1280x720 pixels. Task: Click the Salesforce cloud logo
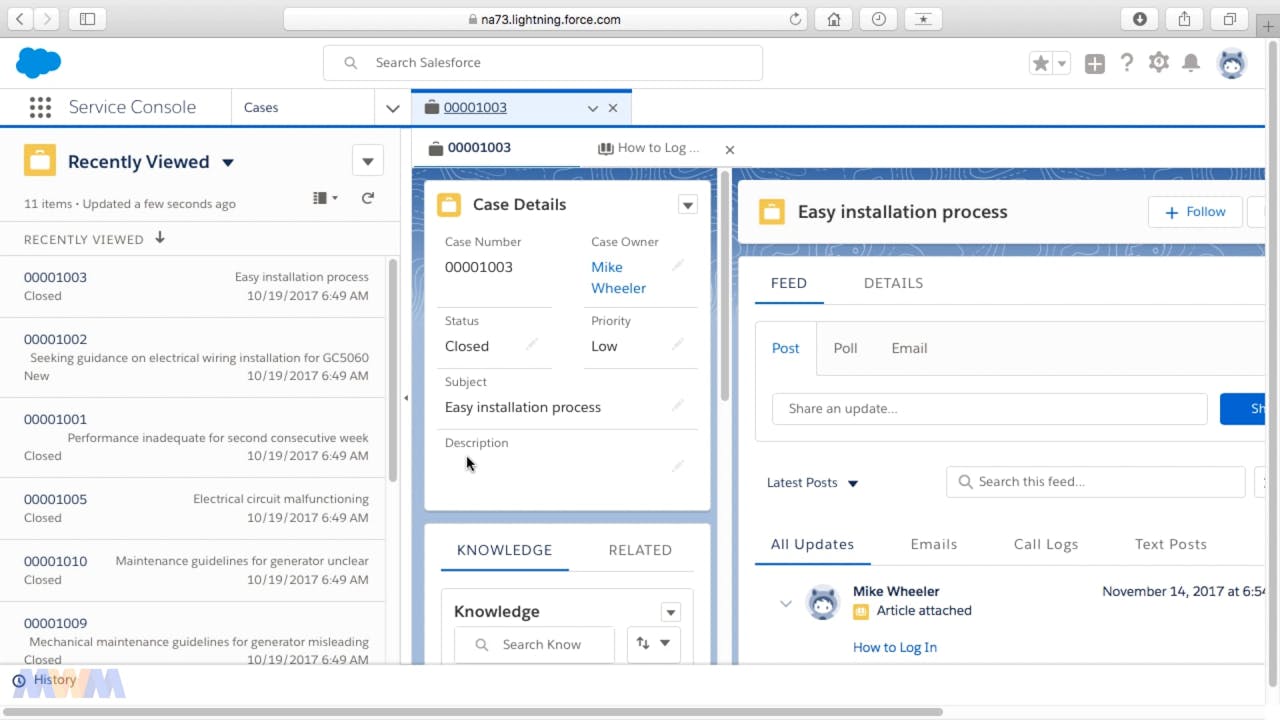pyautogui.click(x=38, y=63)
